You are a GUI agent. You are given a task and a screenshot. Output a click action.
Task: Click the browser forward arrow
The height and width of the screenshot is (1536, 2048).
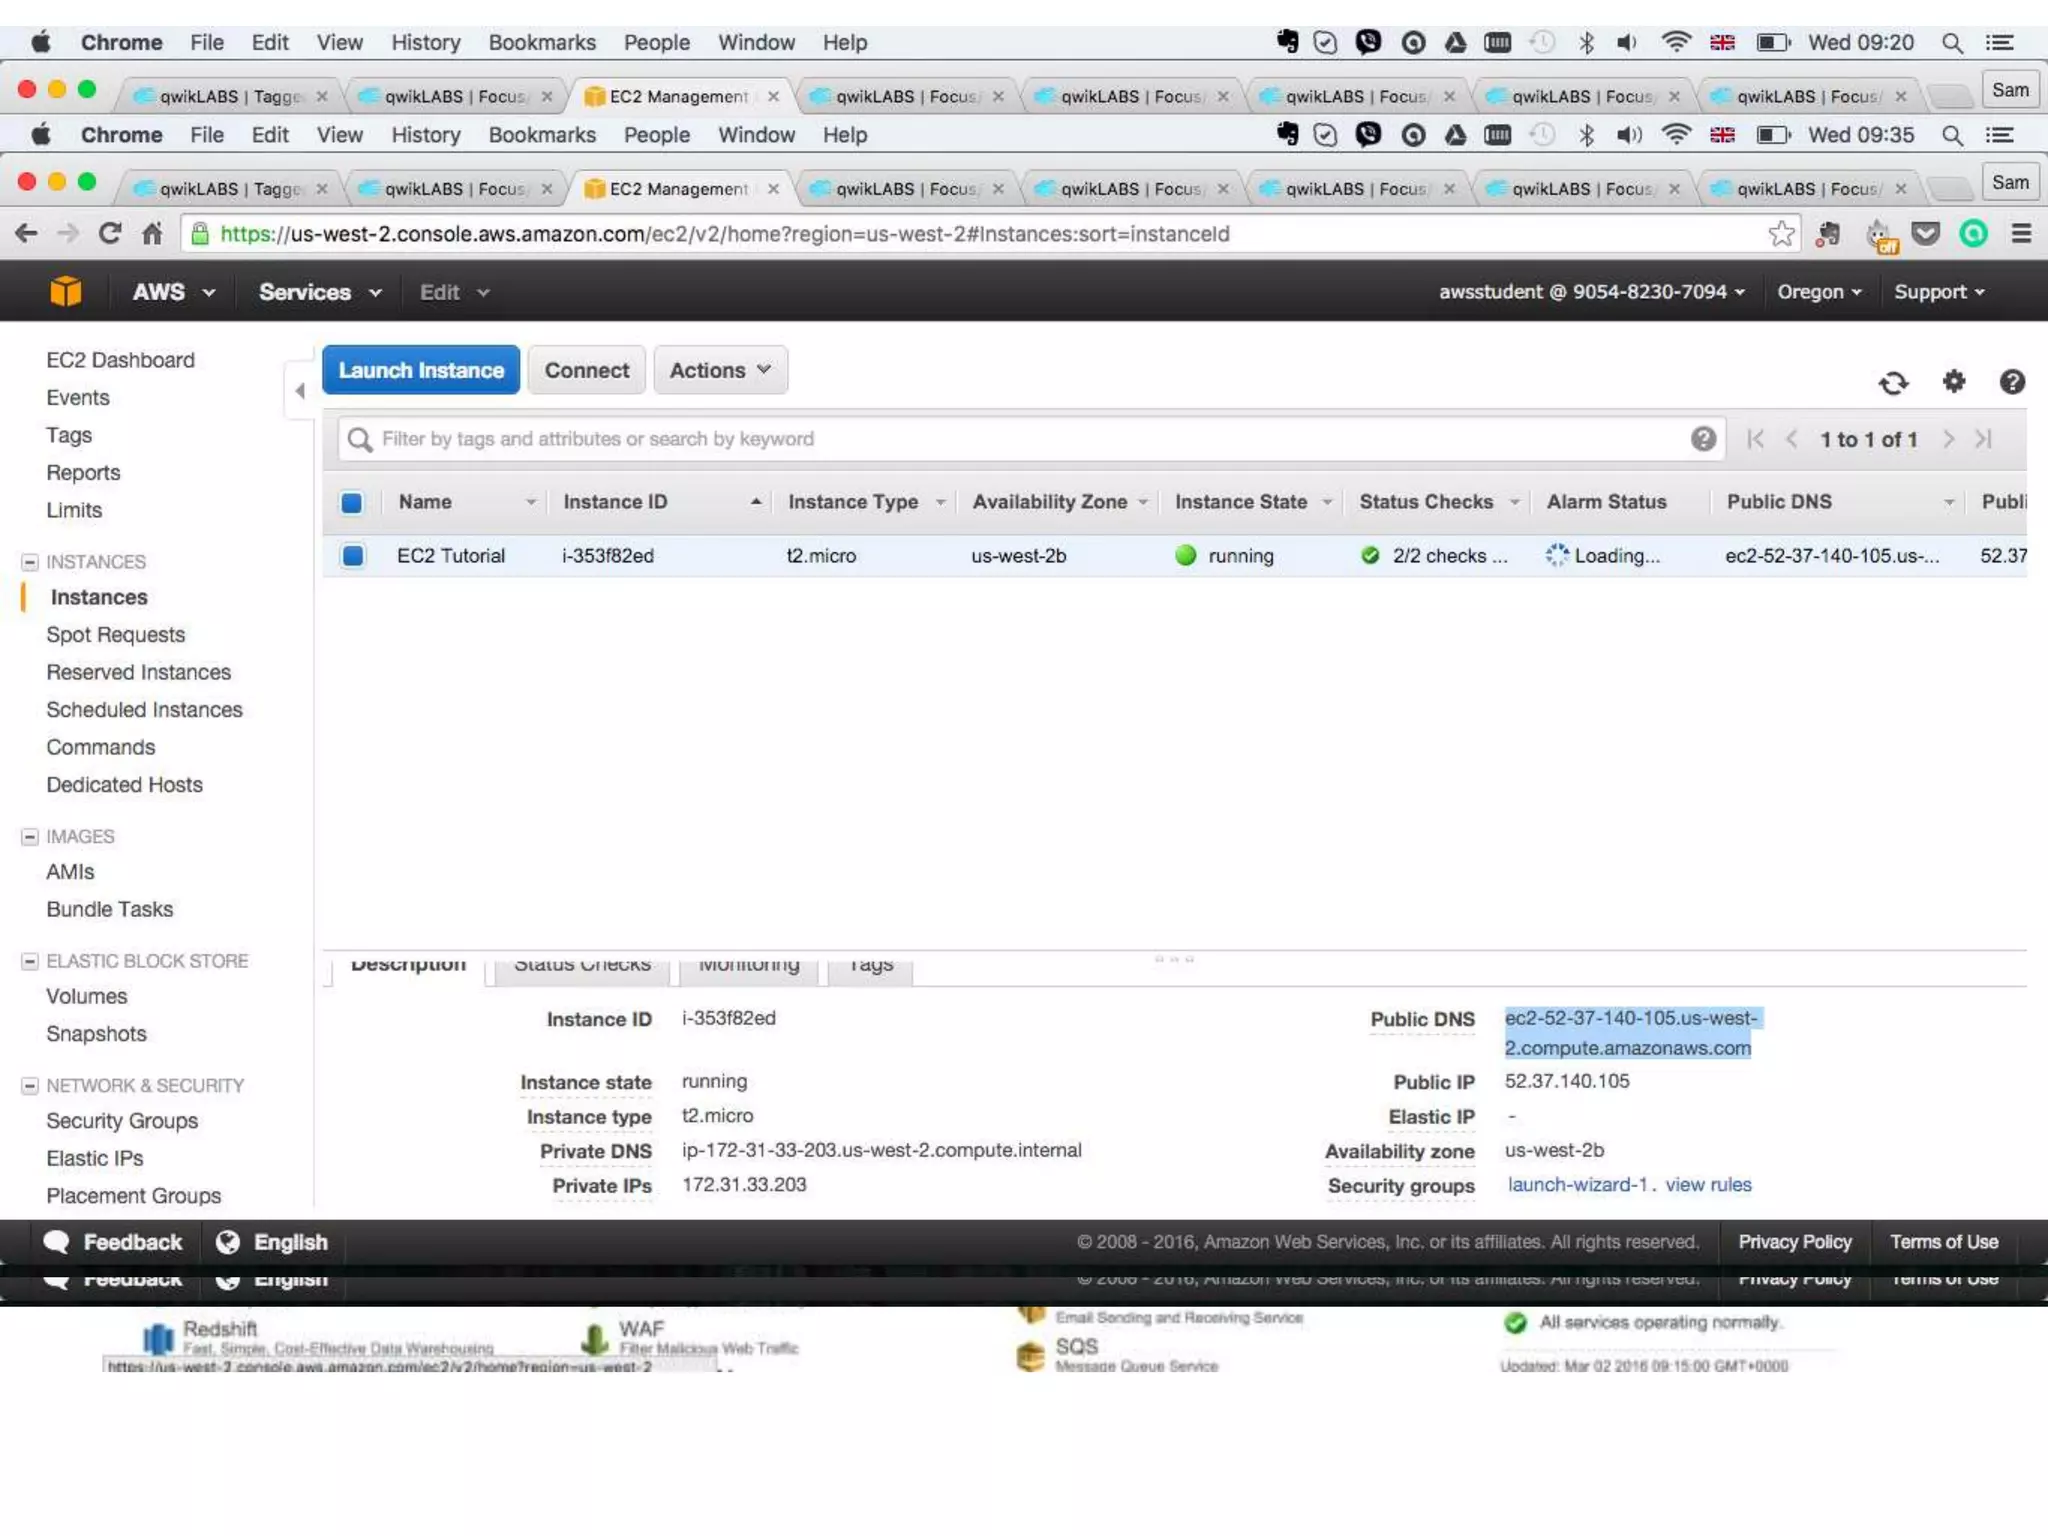68,234
